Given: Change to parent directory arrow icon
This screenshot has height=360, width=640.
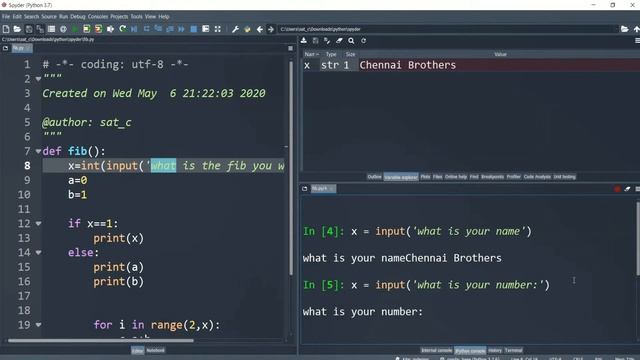Looking at the screenshot, I should [636, 29].
